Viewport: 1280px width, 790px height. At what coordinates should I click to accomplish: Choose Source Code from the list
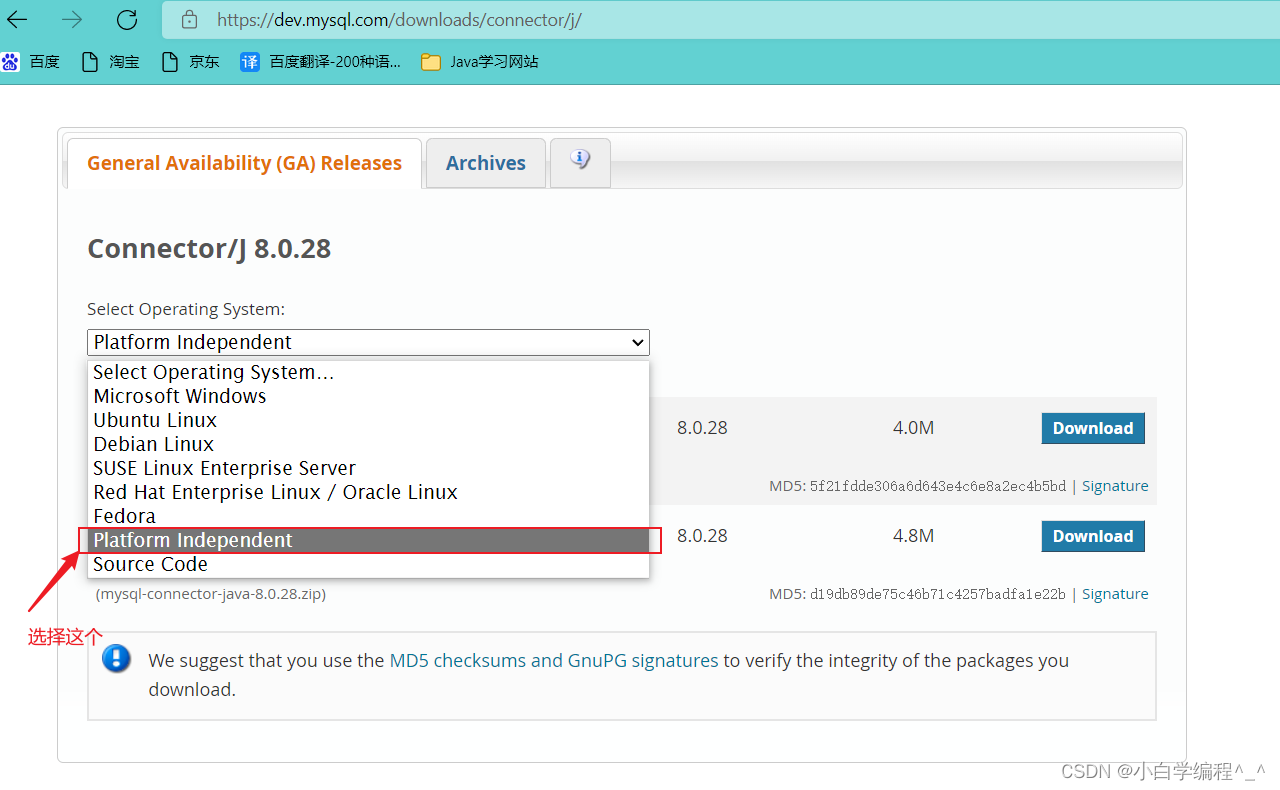click(368, 564)
